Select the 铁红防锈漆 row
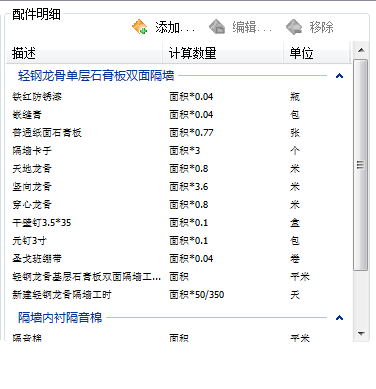This screenshot has width=376, height=389. click(179, 97)
